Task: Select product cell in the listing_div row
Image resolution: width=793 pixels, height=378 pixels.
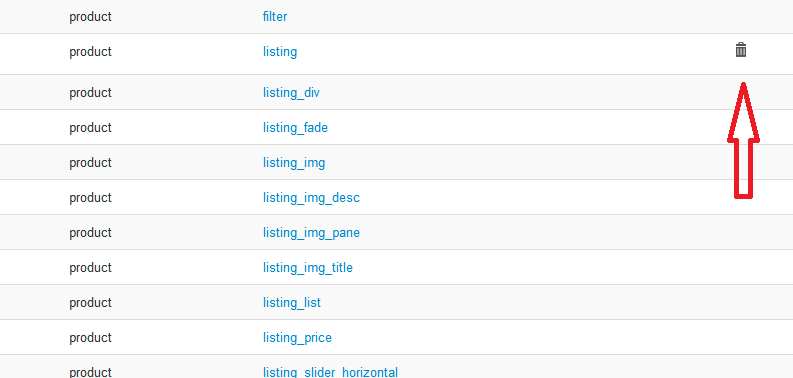Action: 90,93
